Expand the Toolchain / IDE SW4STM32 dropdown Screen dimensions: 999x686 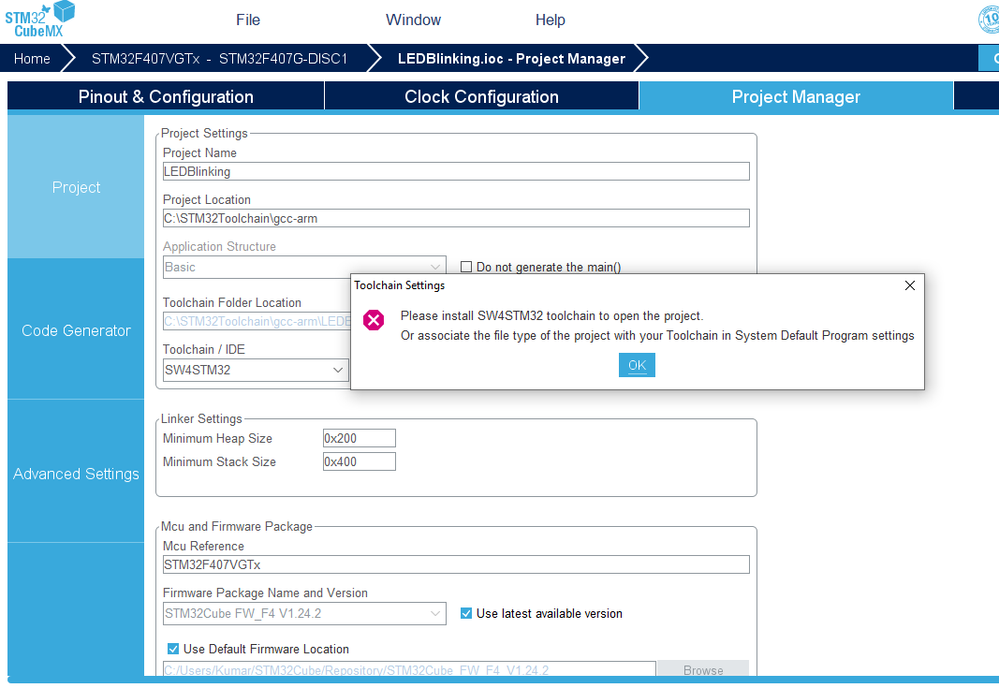tap(255, 370)
